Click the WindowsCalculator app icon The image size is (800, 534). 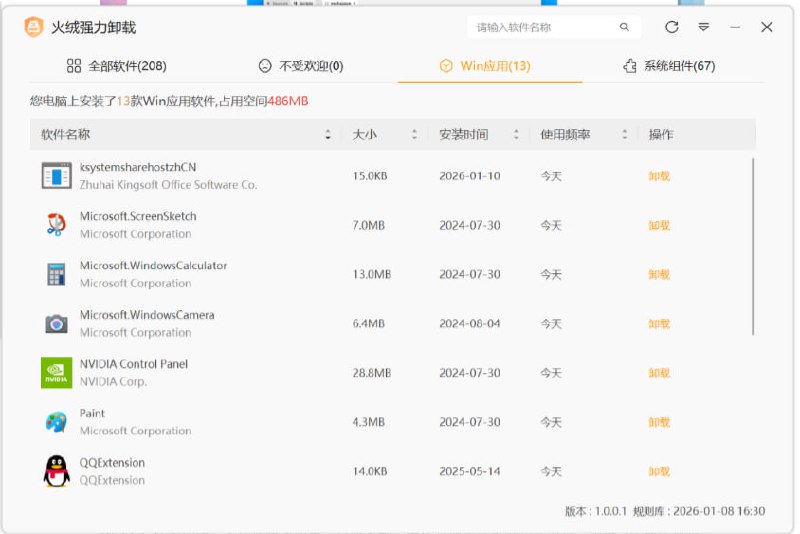pos(56,274)
